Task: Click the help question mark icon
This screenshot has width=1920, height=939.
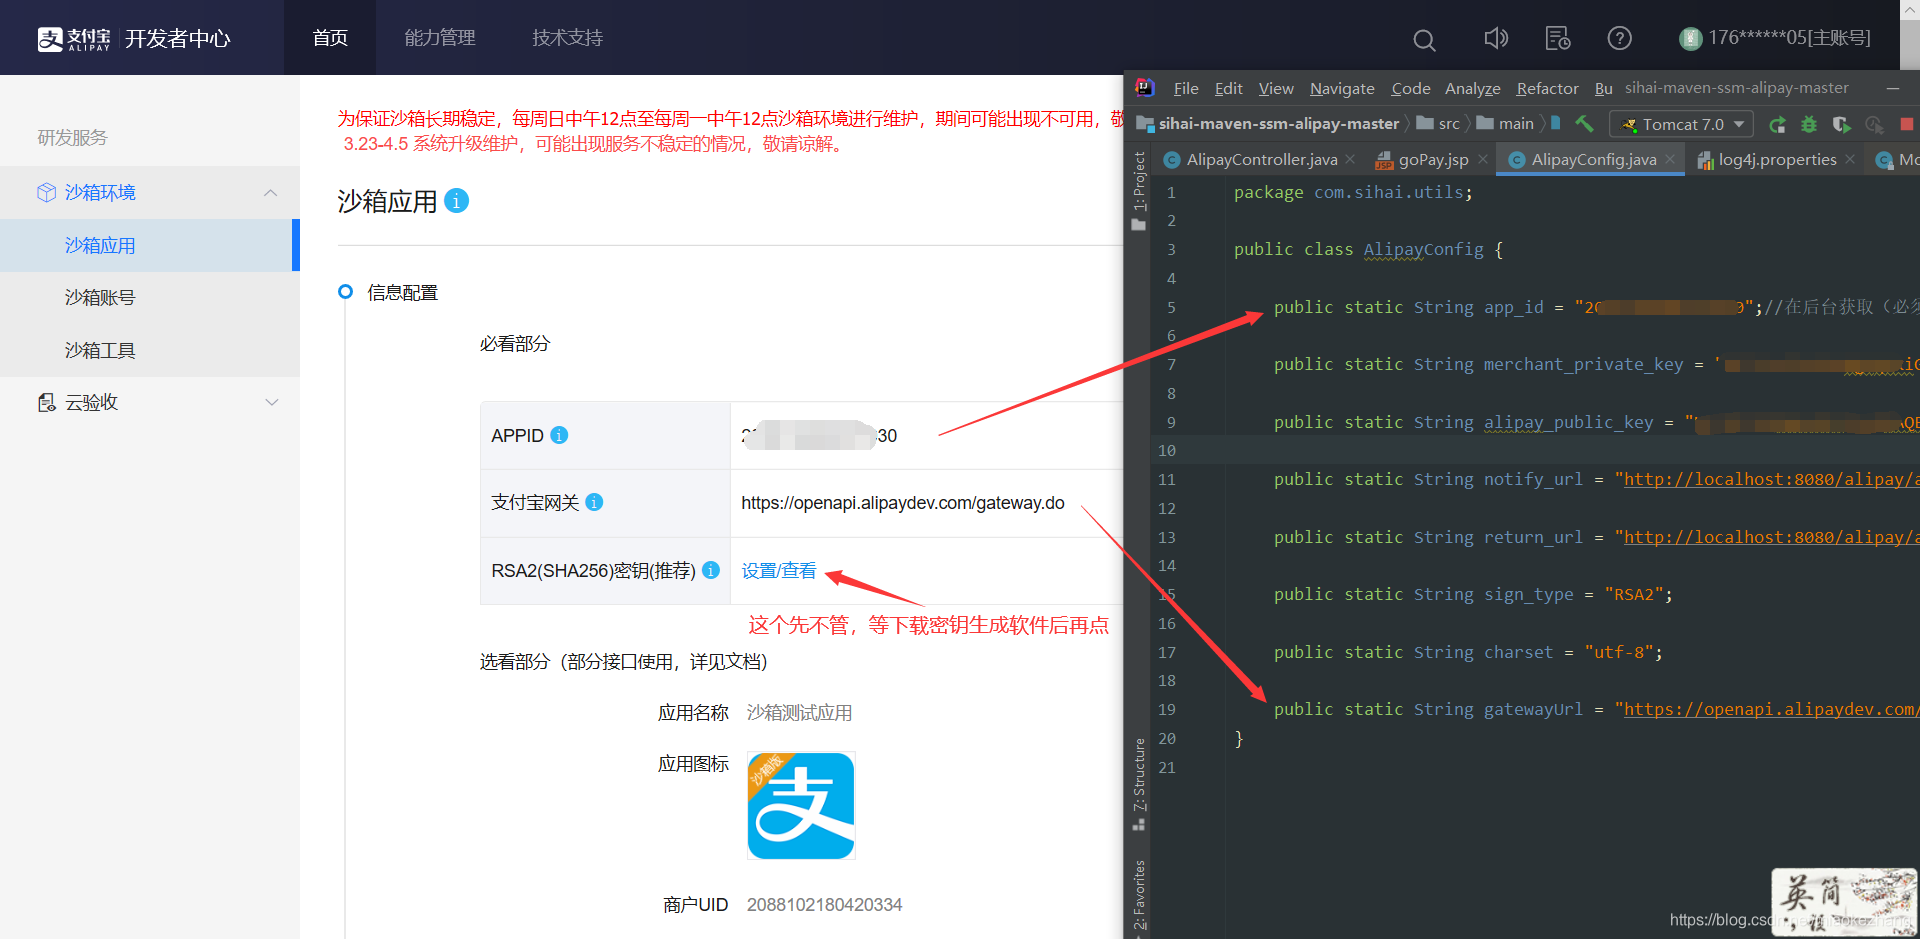Action: (1619, 38)
